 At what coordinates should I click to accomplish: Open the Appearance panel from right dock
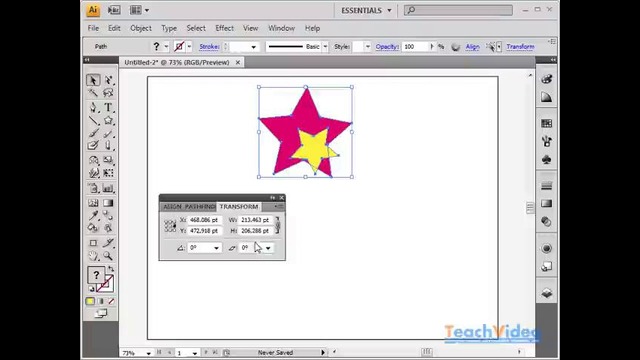tap(547, 248)
